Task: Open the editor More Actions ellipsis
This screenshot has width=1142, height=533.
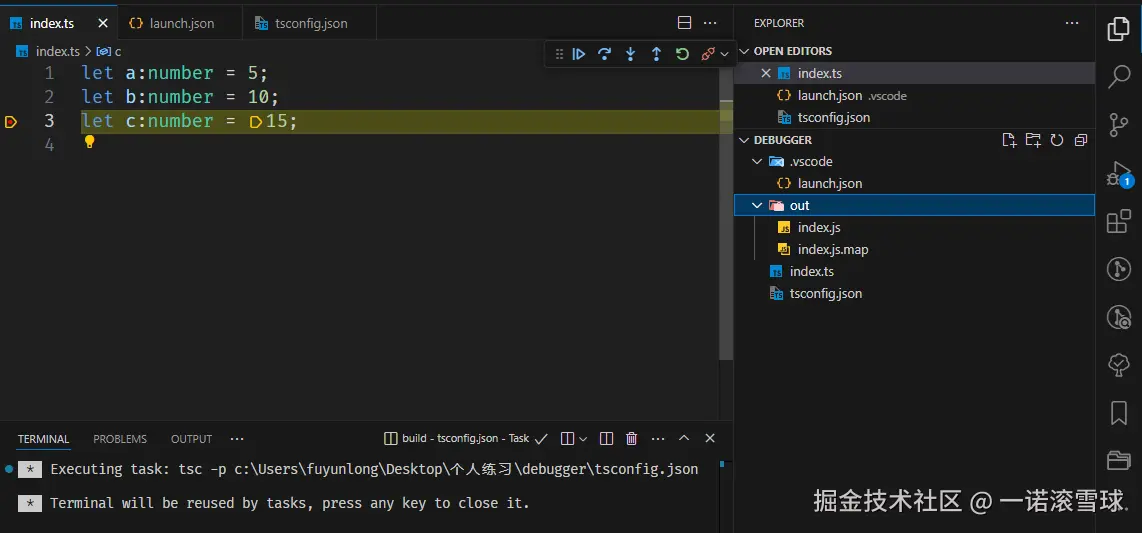Action: pos(710,23)
